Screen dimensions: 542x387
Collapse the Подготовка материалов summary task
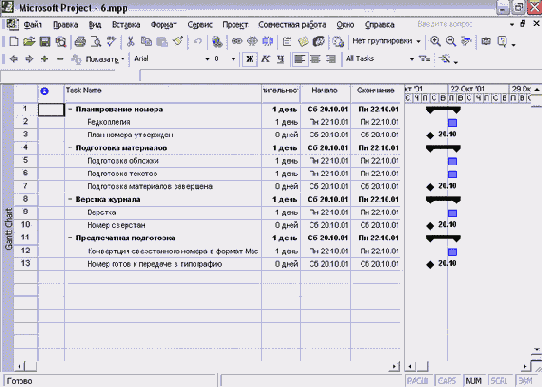coord(70,148)
